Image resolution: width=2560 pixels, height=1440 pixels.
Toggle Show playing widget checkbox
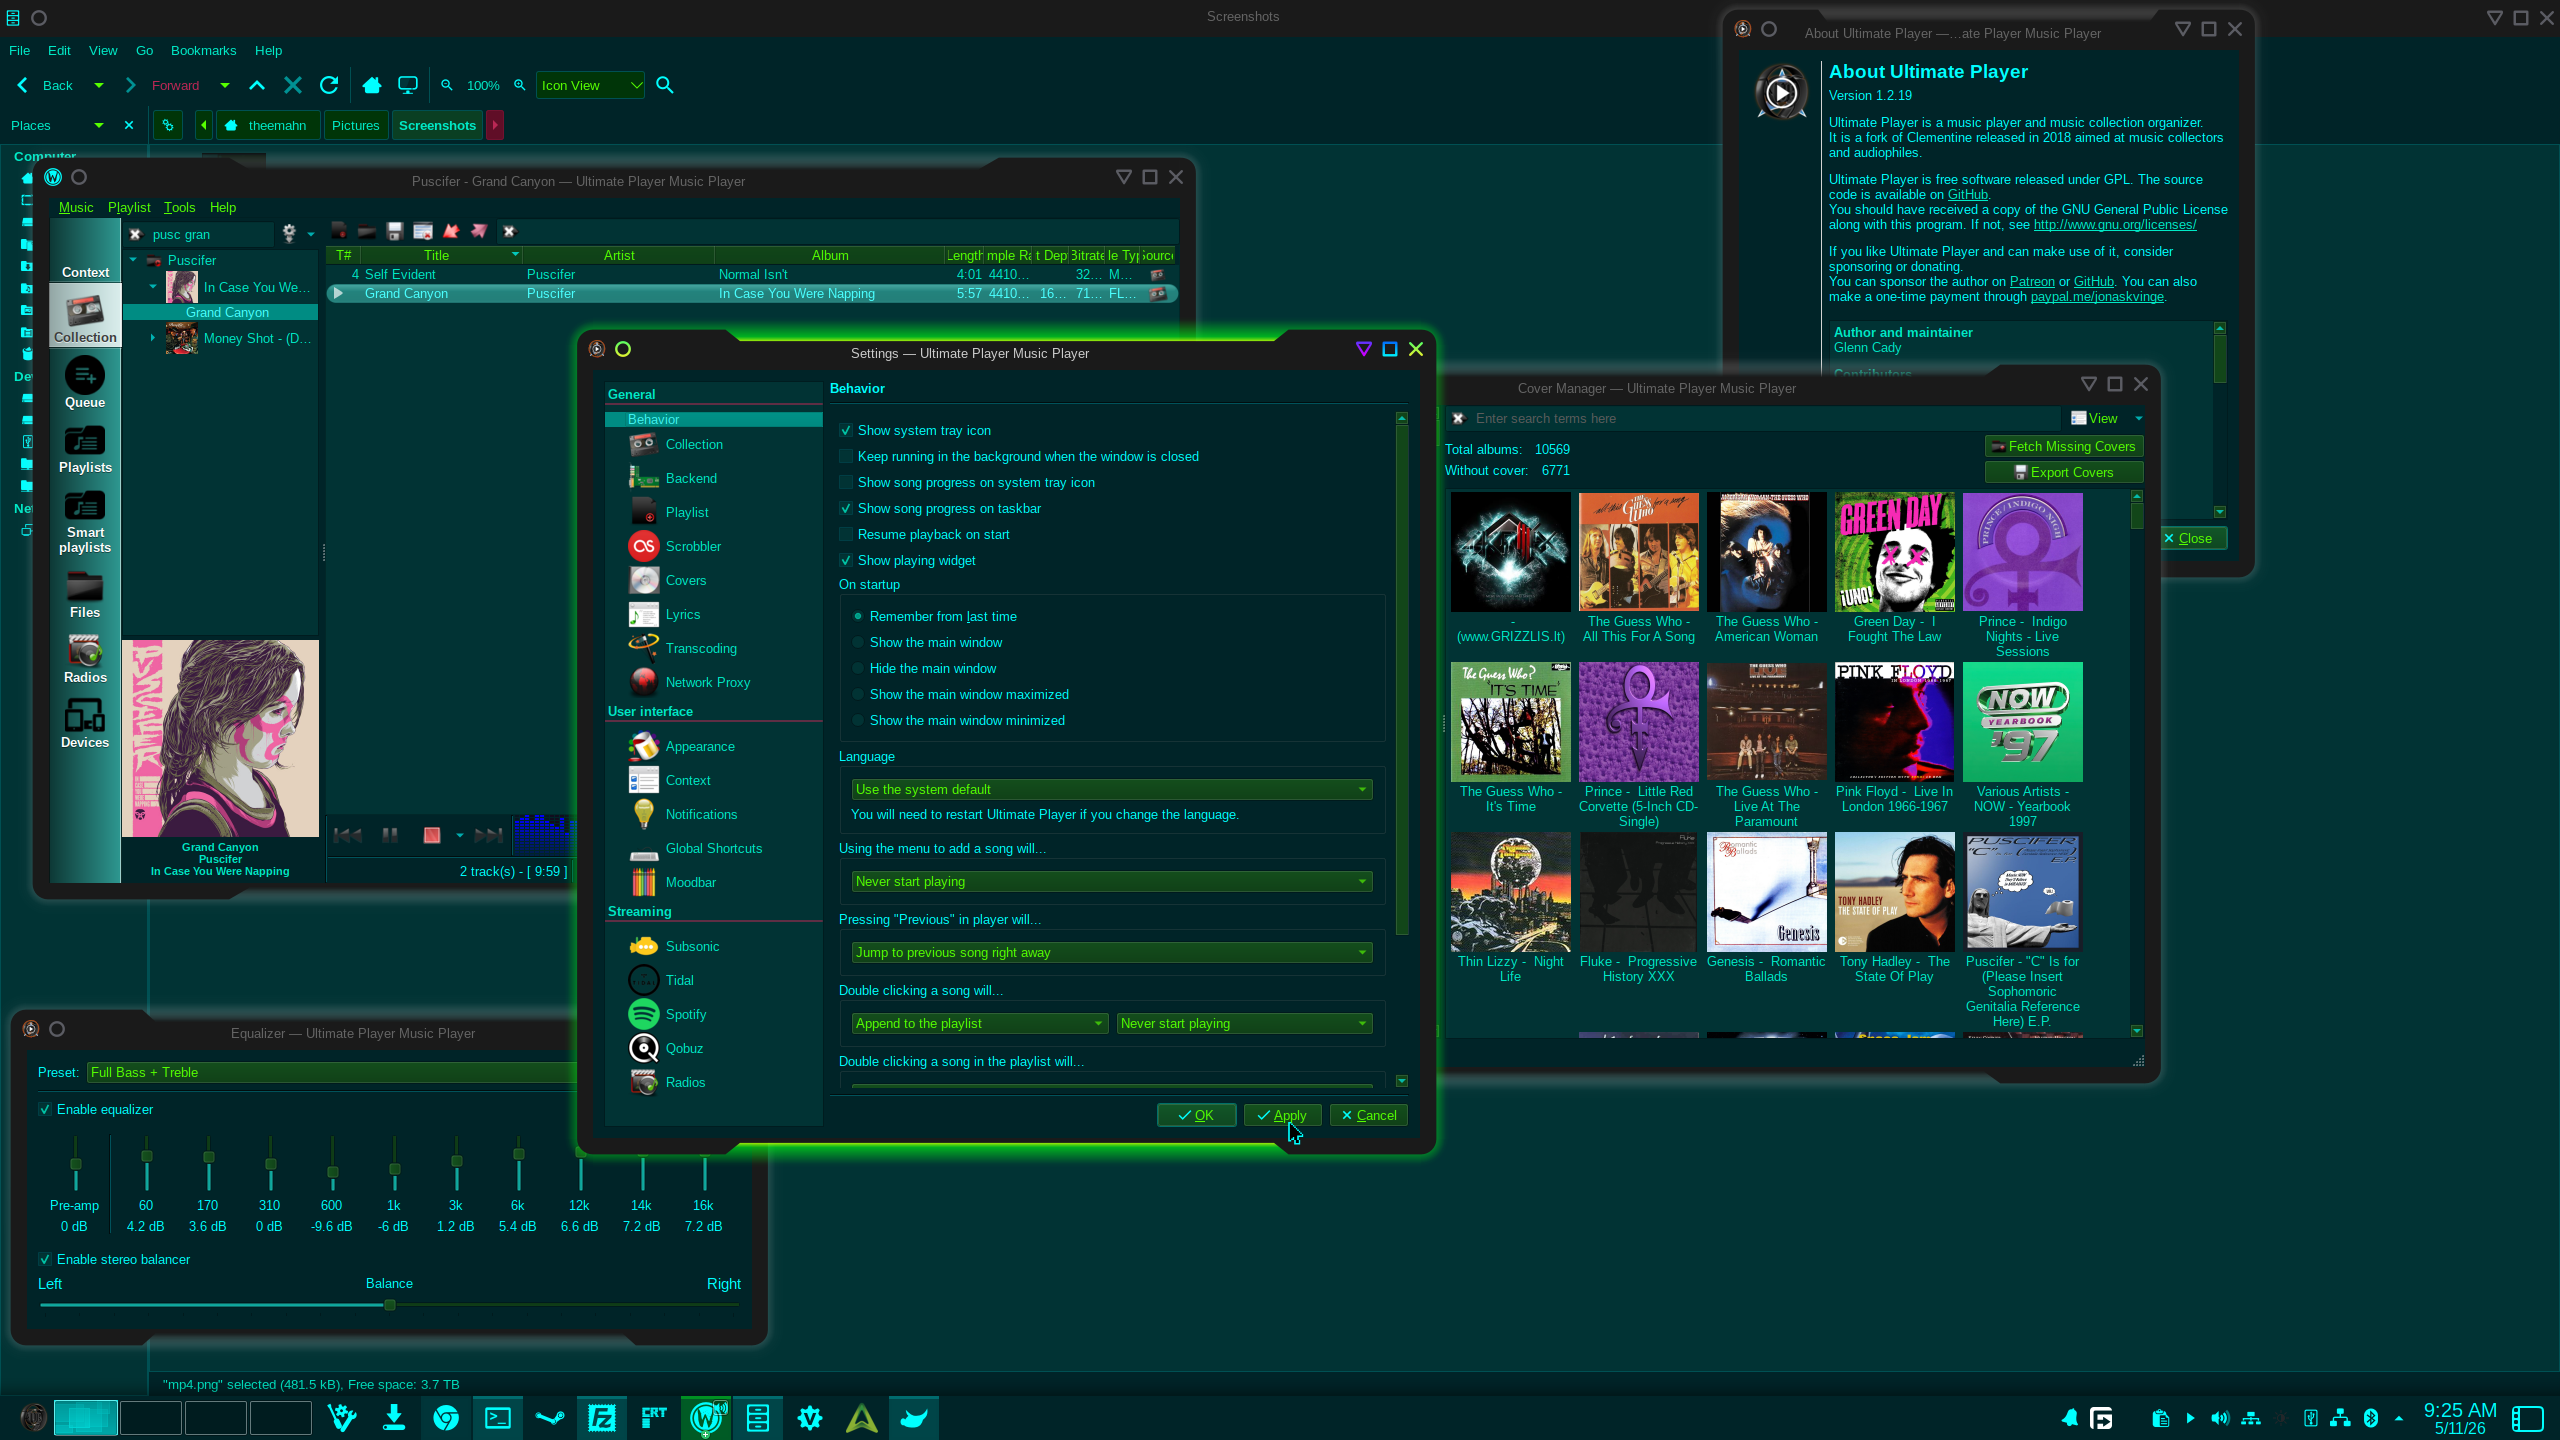pyautogui.click(x=846, y=561)
